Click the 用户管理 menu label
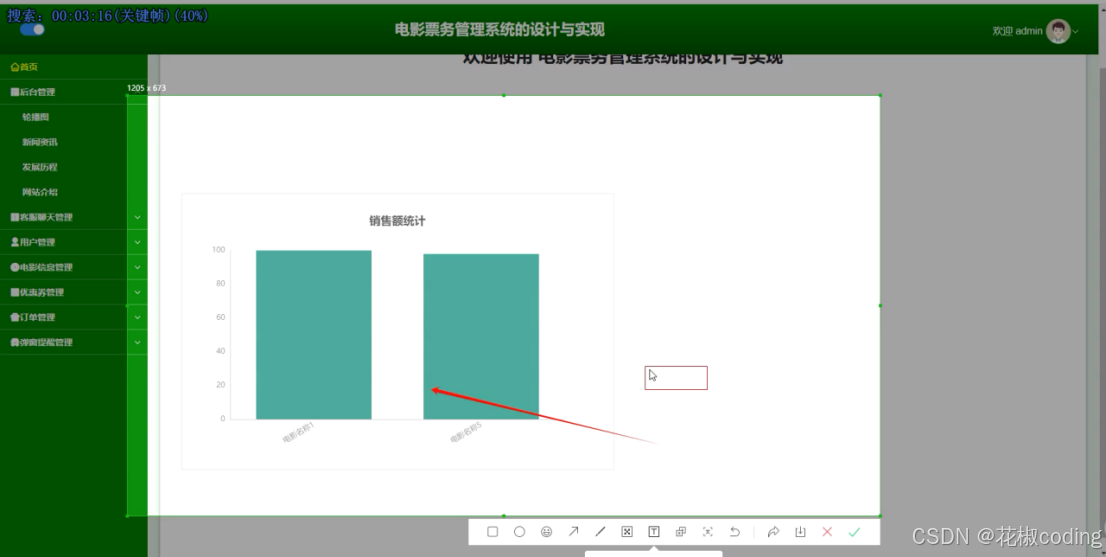Image resolution: width=1106 pixels, height=557 pixels. pos(37,242)
